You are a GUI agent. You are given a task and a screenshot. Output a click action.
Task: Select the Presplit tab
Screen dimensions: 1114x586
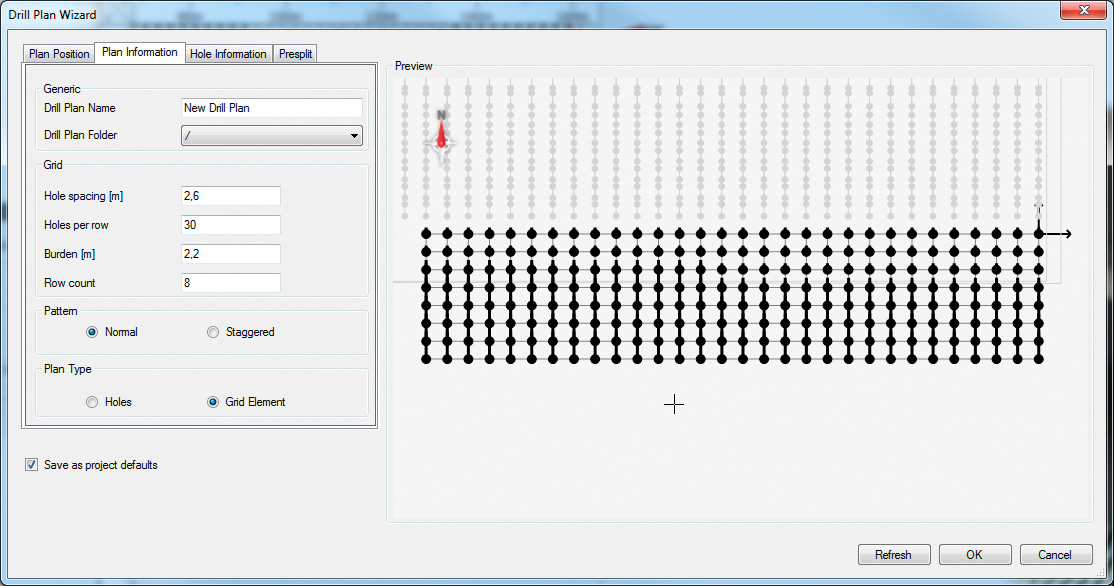[x=295, y=54]
